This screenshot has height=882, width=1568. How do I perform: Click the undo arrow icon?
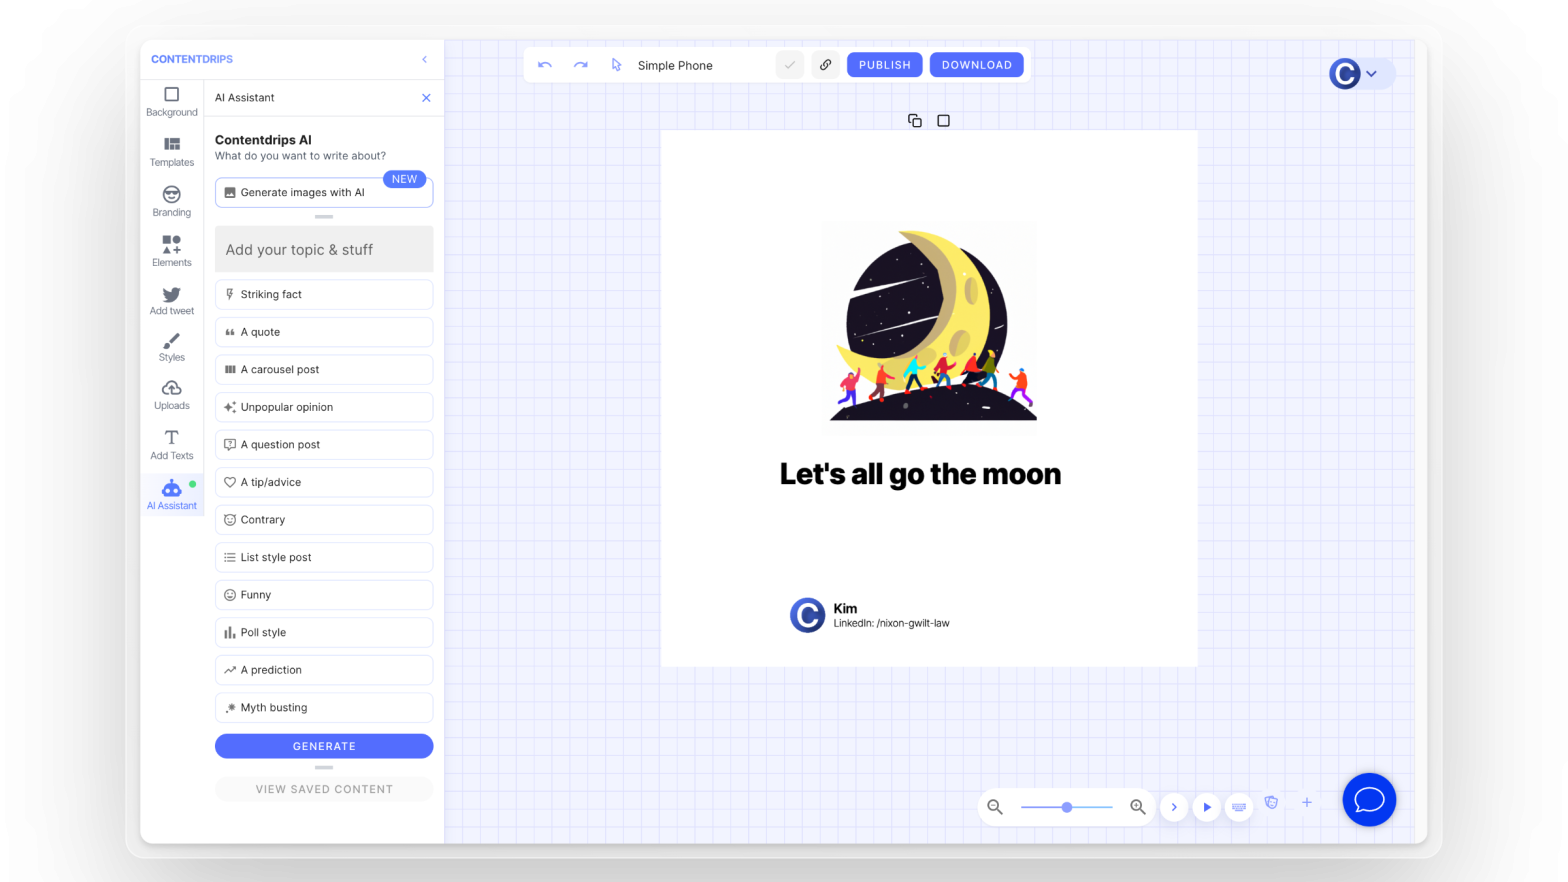(x=545, y=65)
